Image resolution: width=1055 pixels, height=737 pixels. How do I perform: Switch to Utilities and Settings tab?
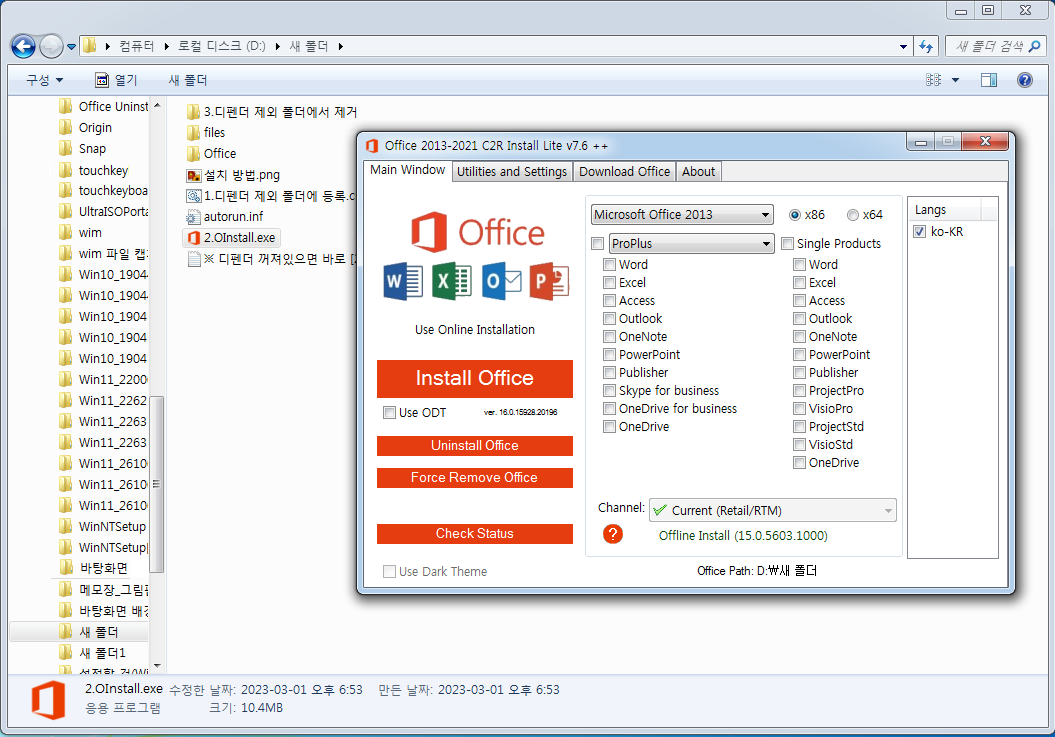(512, 172)
